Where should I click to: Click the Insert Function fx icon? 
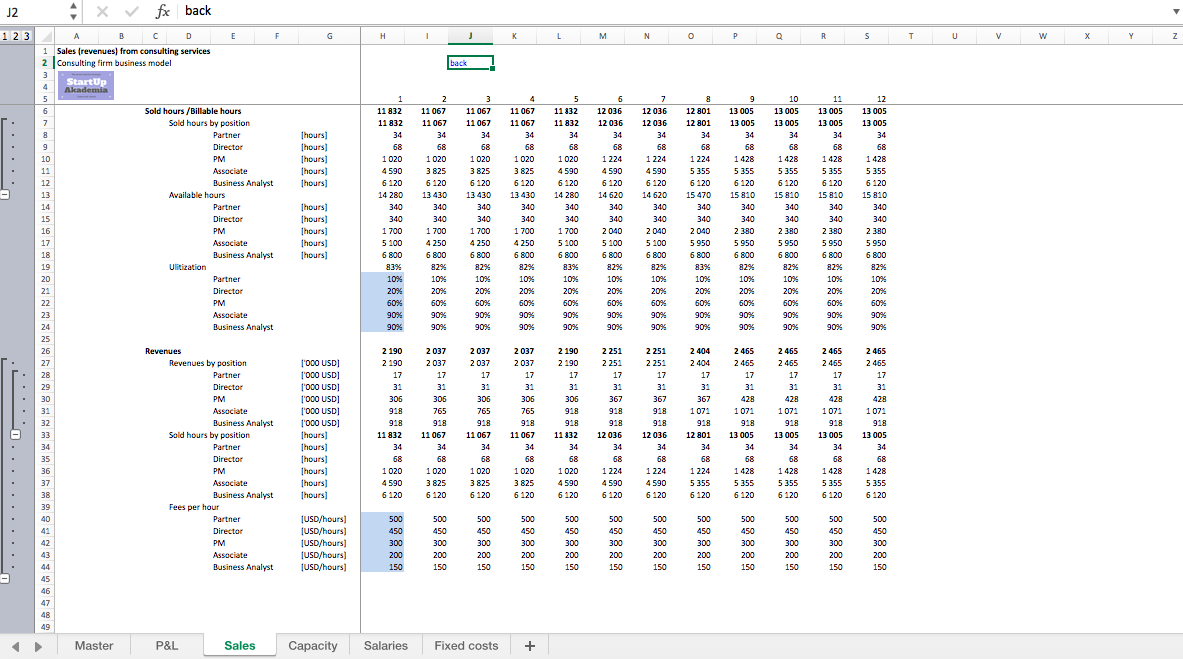click(162, 11)
